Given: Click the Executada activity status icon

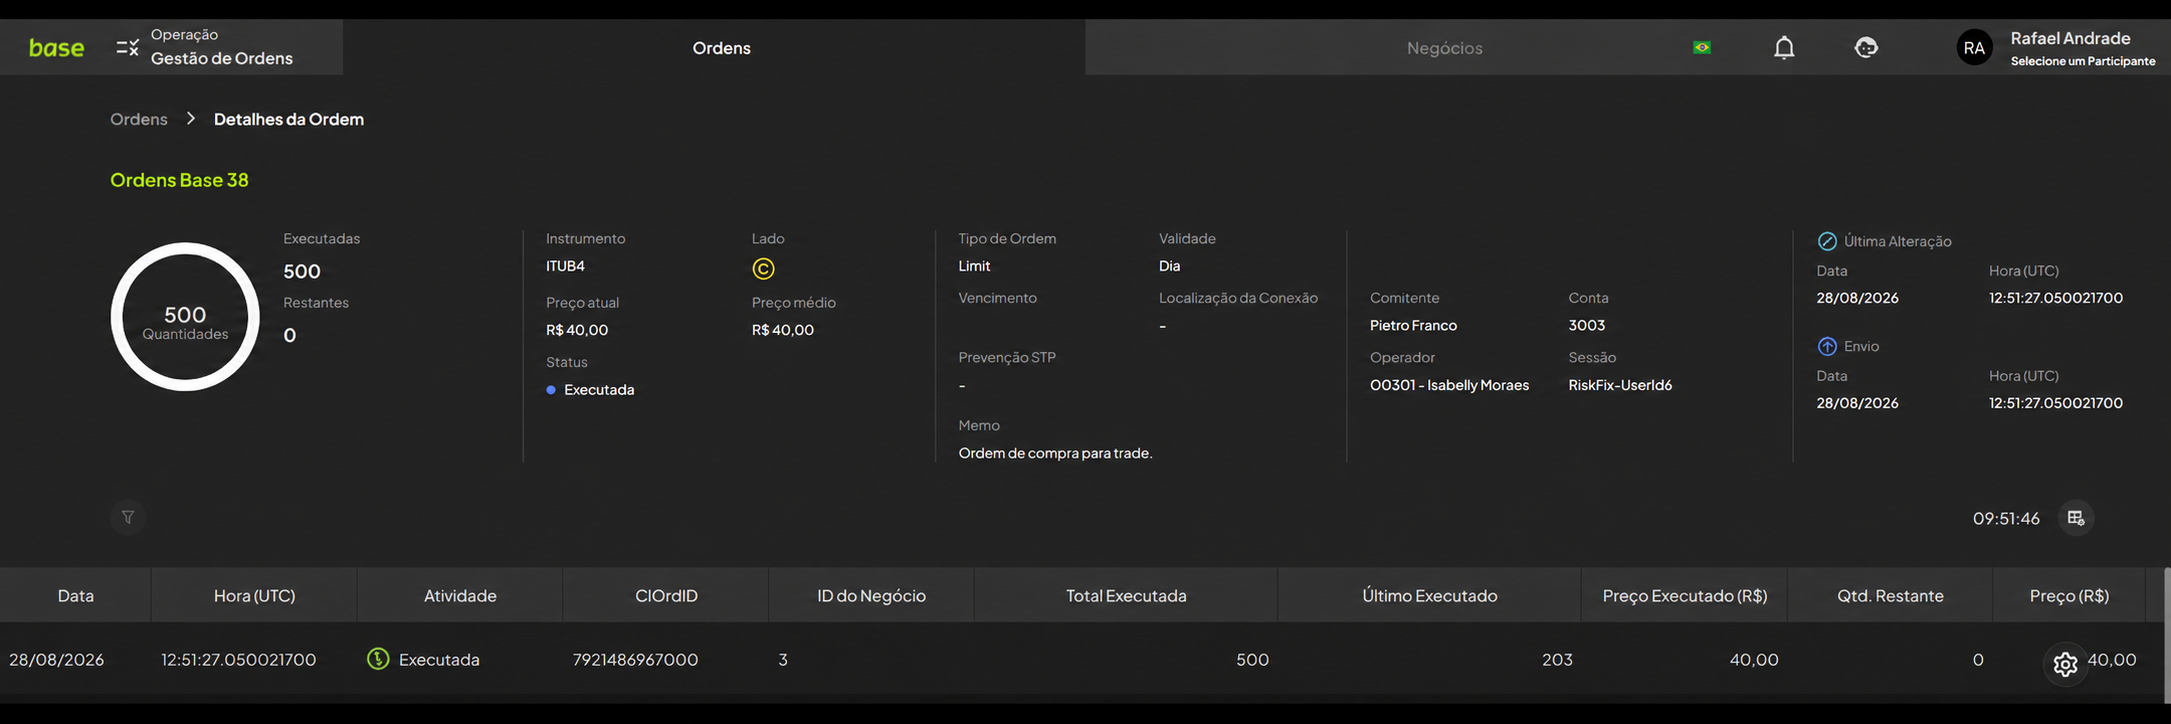Looking at the screenshot, I should coord(378,659).
